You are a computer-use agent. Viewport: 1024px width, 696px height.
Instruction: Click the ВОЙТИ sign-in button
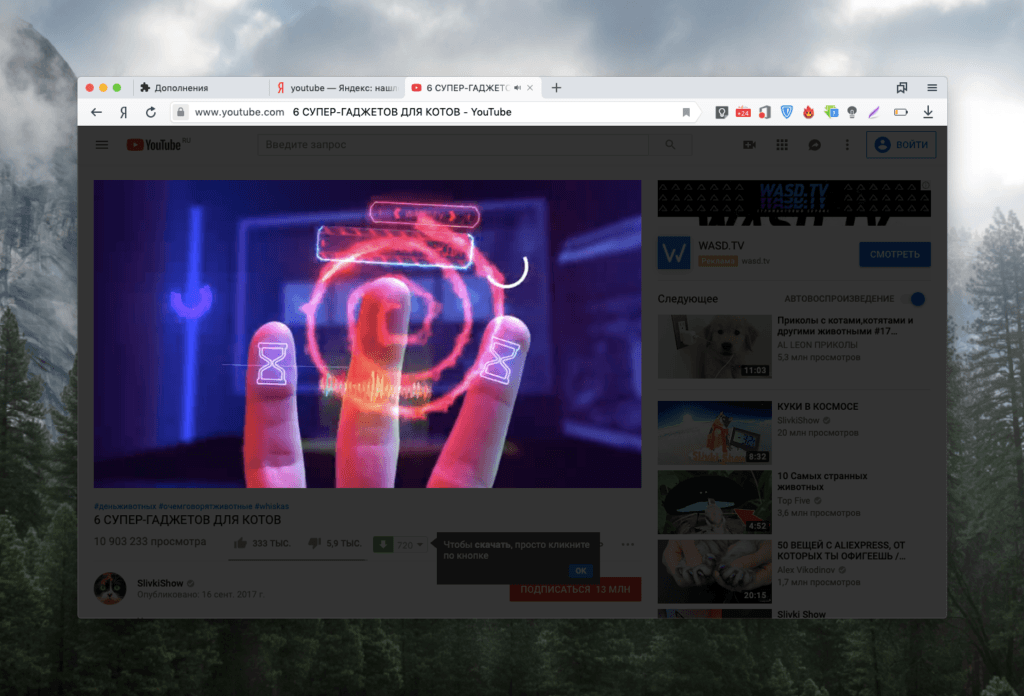coord(901,145)
